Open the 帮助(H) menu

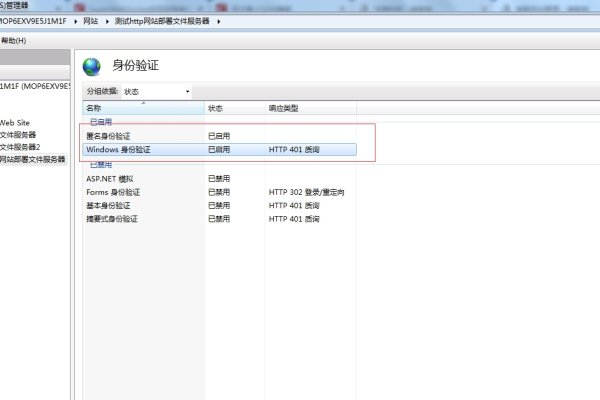[x=13, y=41]
